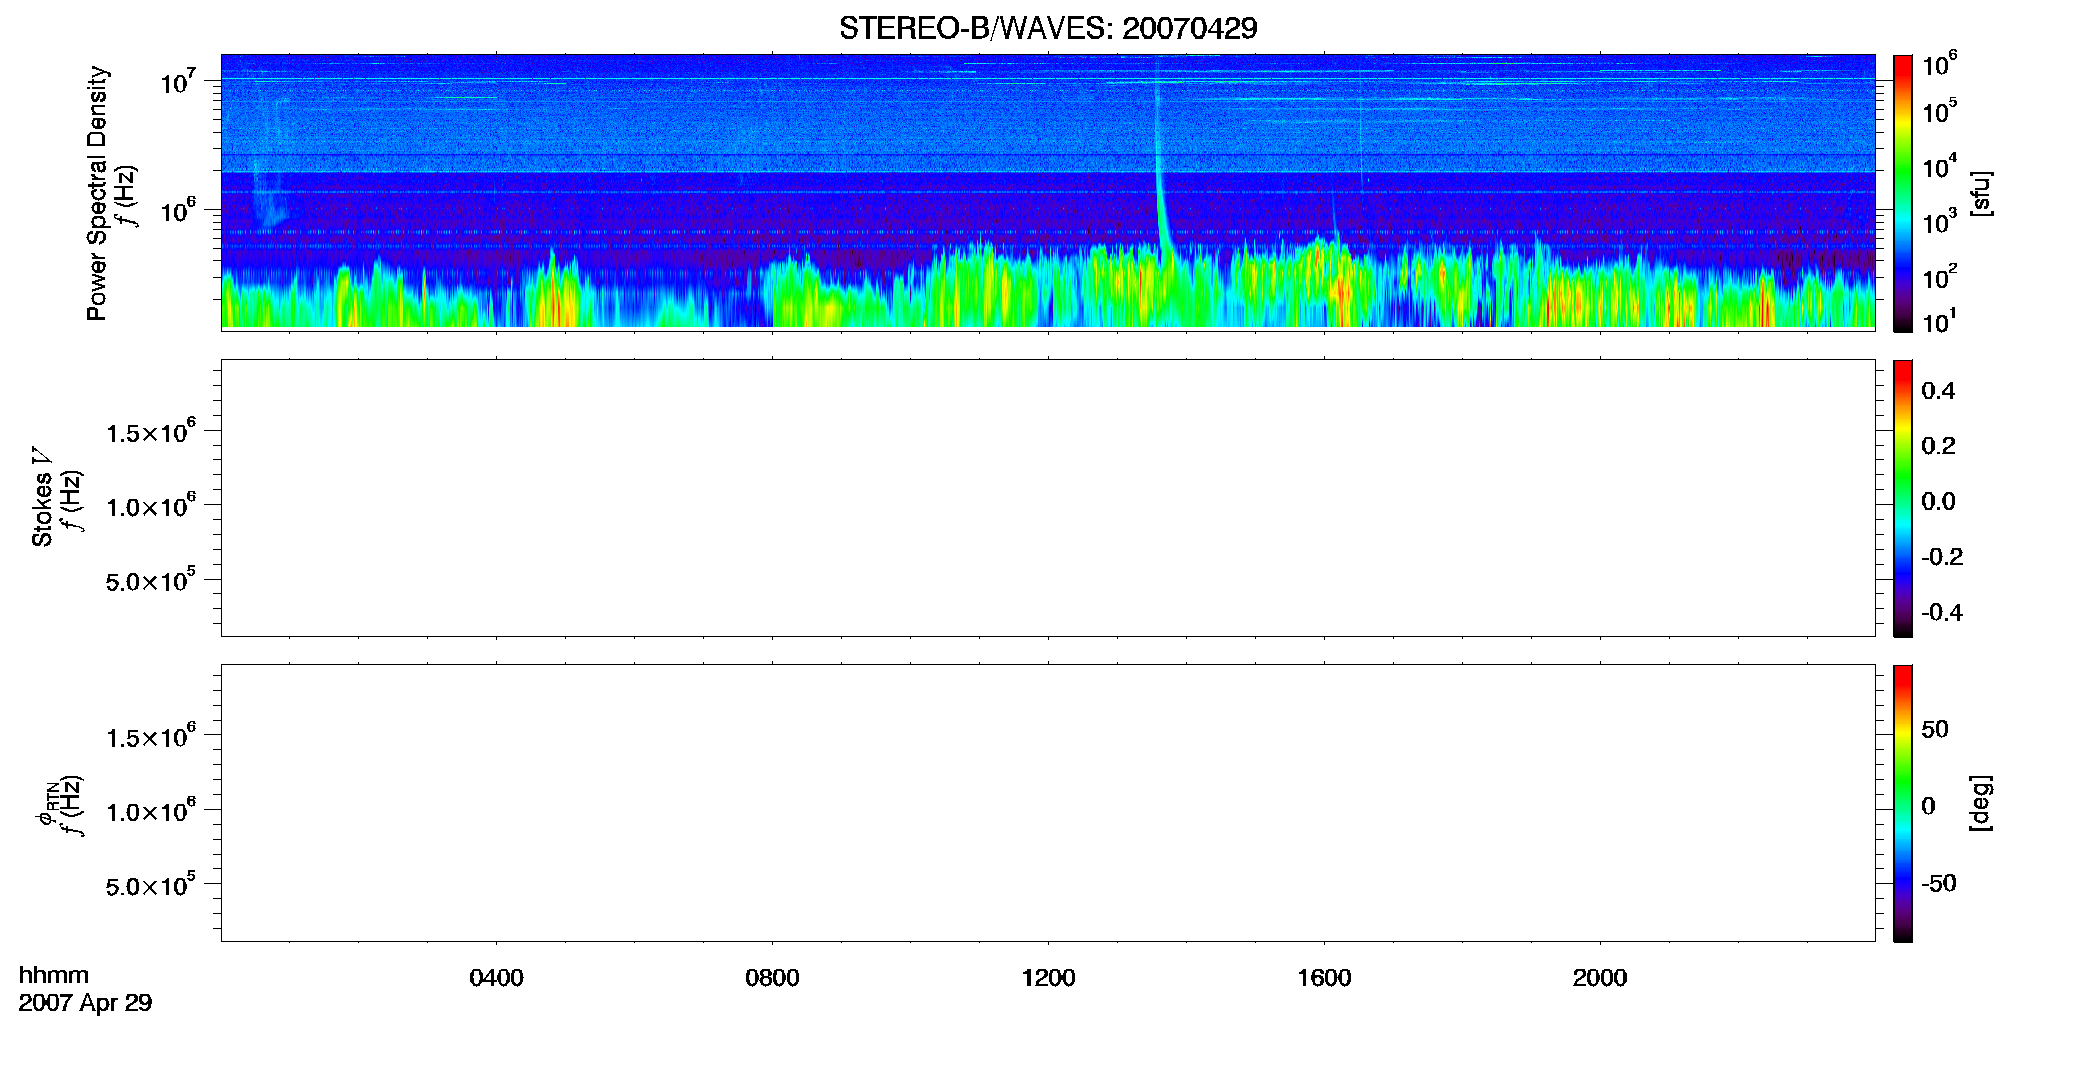Screen dimensions: 2096x1080
Task: Click the [sfu] colorbar unit label
Action: point(1980,193)
